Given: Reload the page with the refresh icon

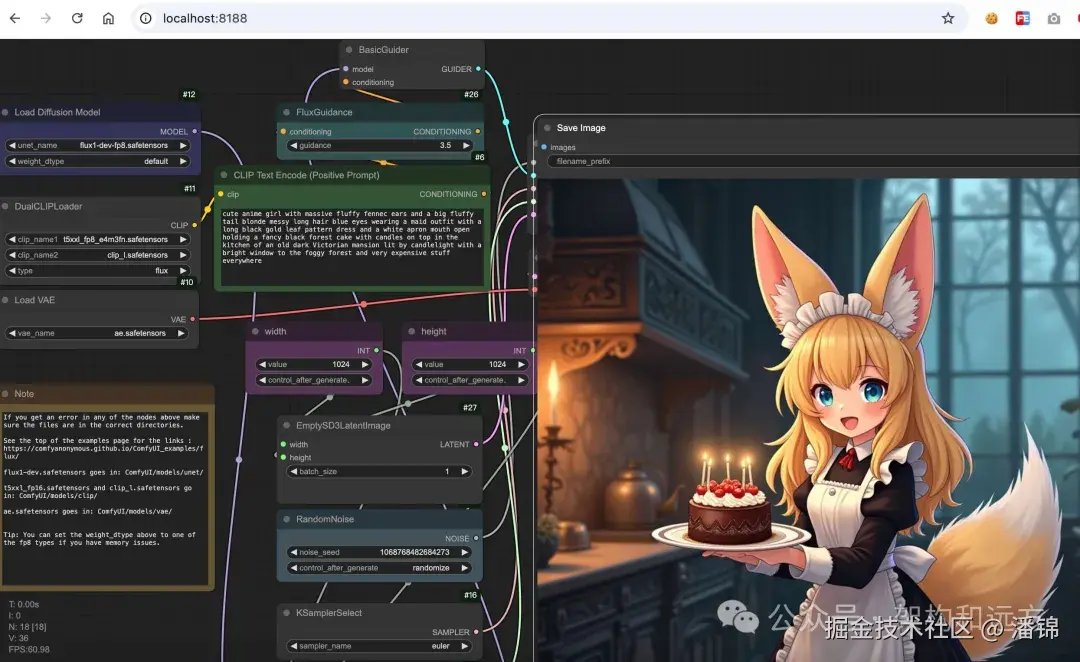Looking at the screenshot, I should coord(77,19).
